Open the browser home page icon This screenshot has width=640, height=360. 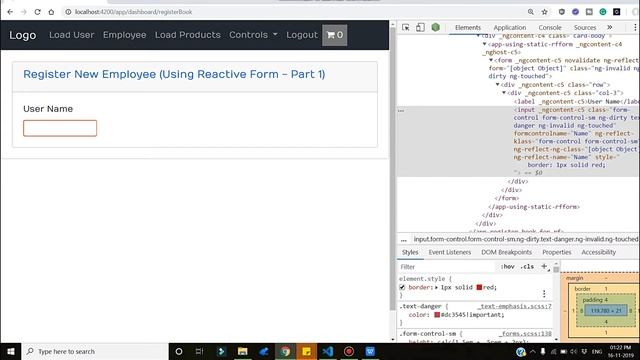[51, 12]
